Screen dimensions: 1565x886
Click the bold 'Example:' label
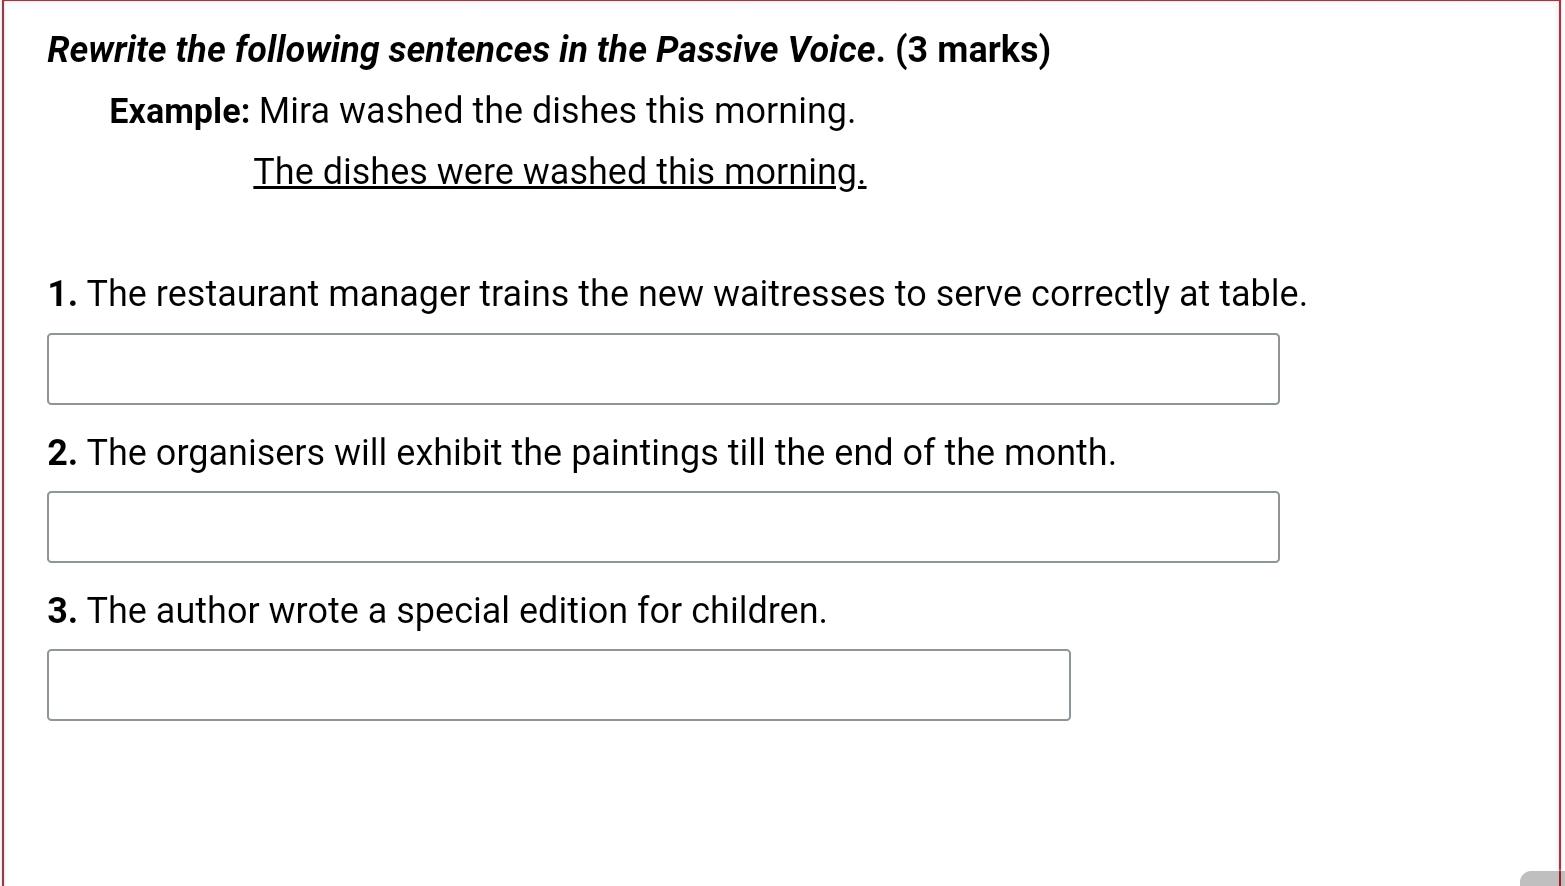pyautogui.click(x=177, y=110)
